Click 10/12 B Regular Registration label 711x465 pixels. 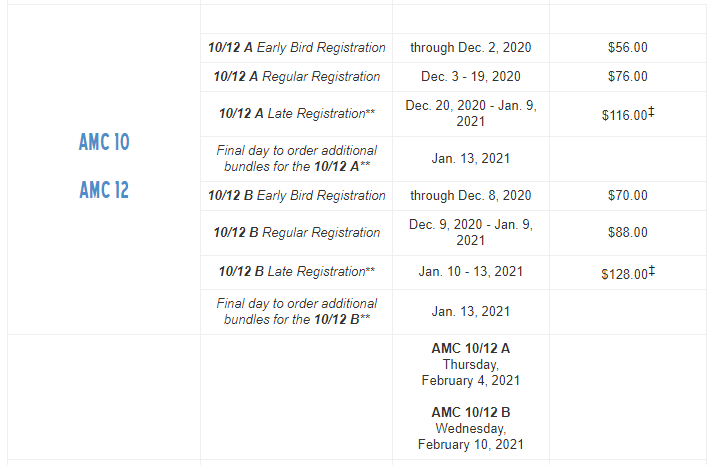pos(297,233)
